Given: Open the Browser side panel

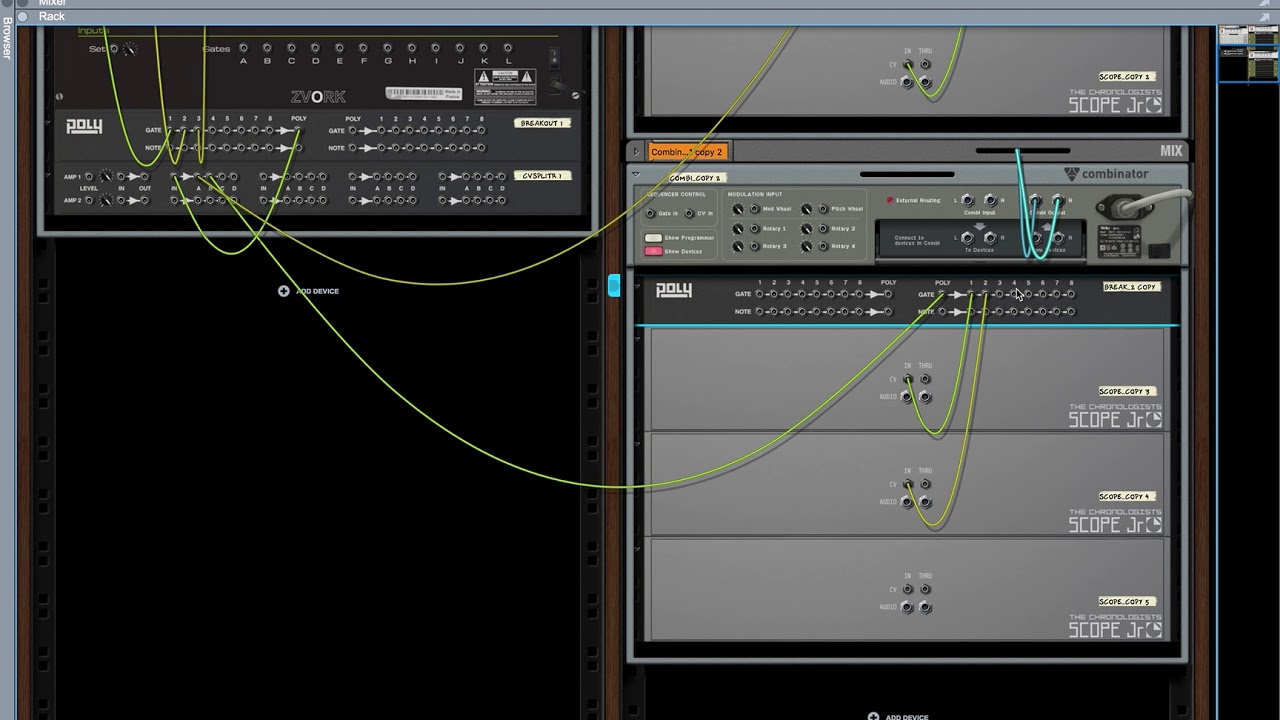Looking at the screenshot, I should click(6, 38).
